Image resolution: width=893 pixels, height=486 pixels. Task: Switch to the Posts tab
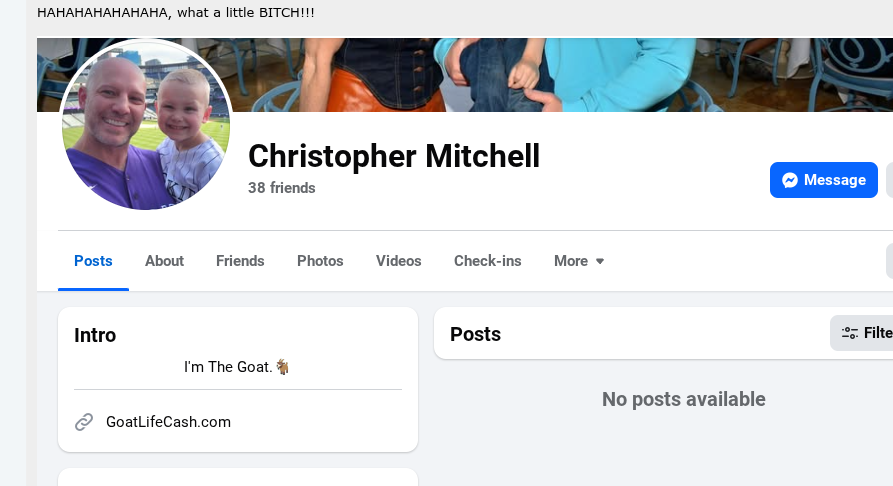point(93,261)
